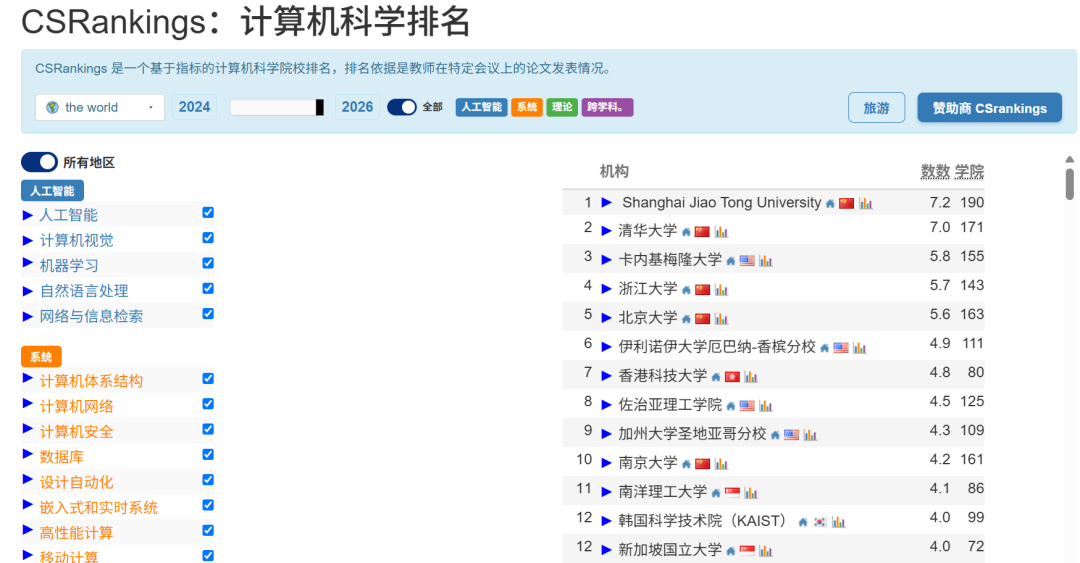Uncheck the 计算机网络 checkbox
Image resolution: width=1080 pixels, height=563 pixels.
(x=208, y=404)
